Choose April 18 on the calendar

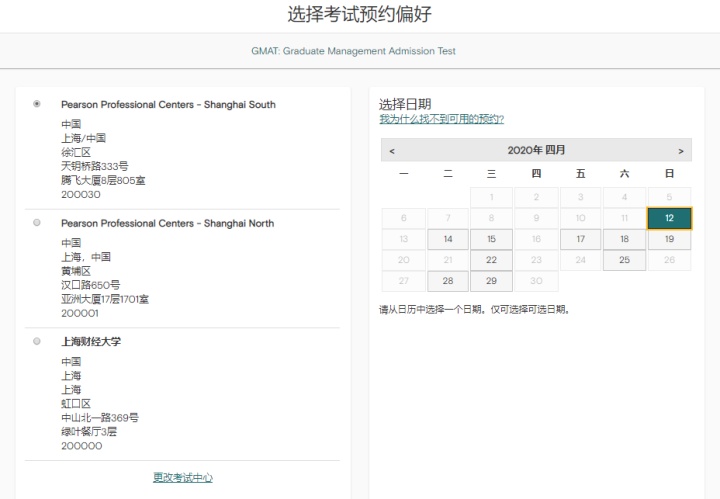tap(624, 239)
